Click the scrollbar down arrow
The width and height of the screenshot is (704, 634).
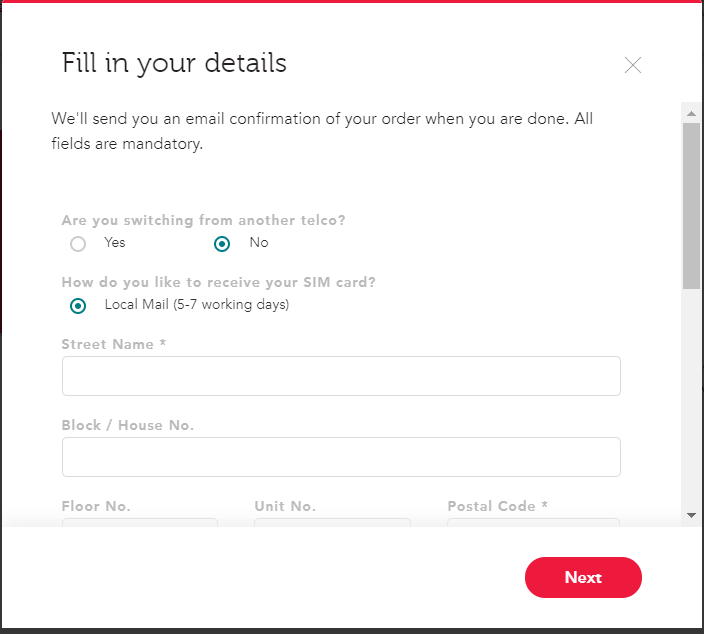[x=691, y=515]
